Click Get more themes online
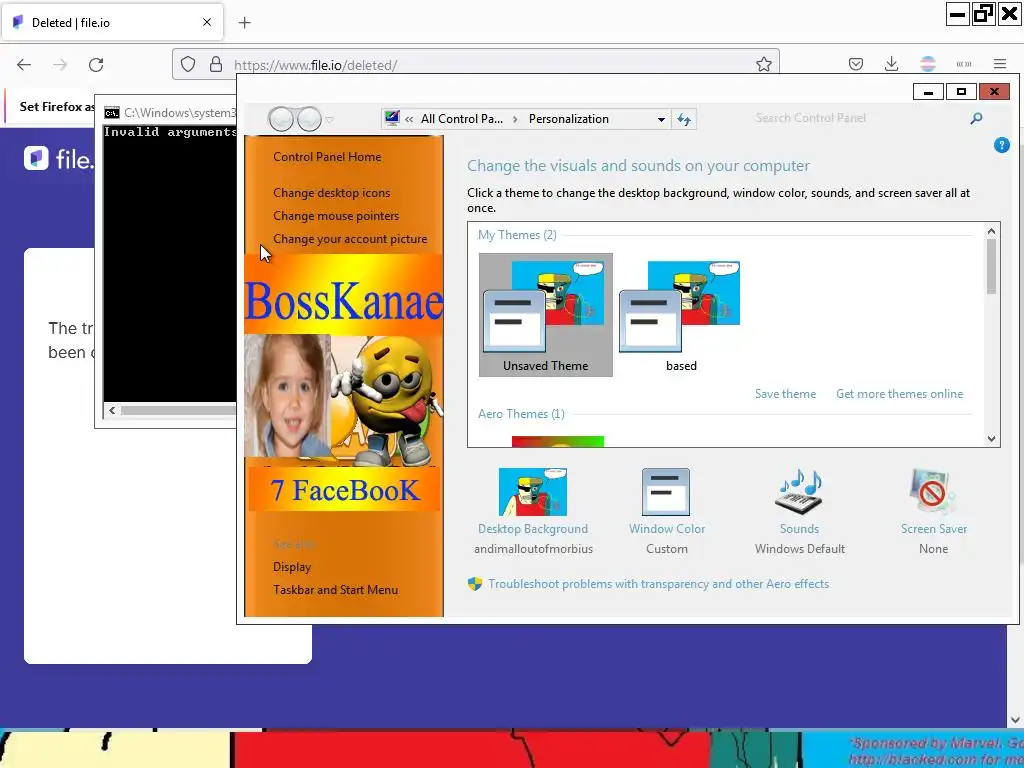 pos(899,394)
